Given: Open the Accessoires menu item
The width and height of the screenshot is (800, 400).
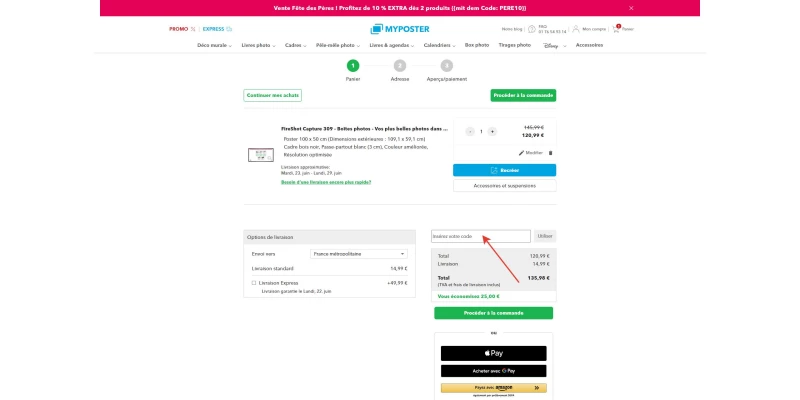Looking at the screenshot, I should tap(589, 45).
